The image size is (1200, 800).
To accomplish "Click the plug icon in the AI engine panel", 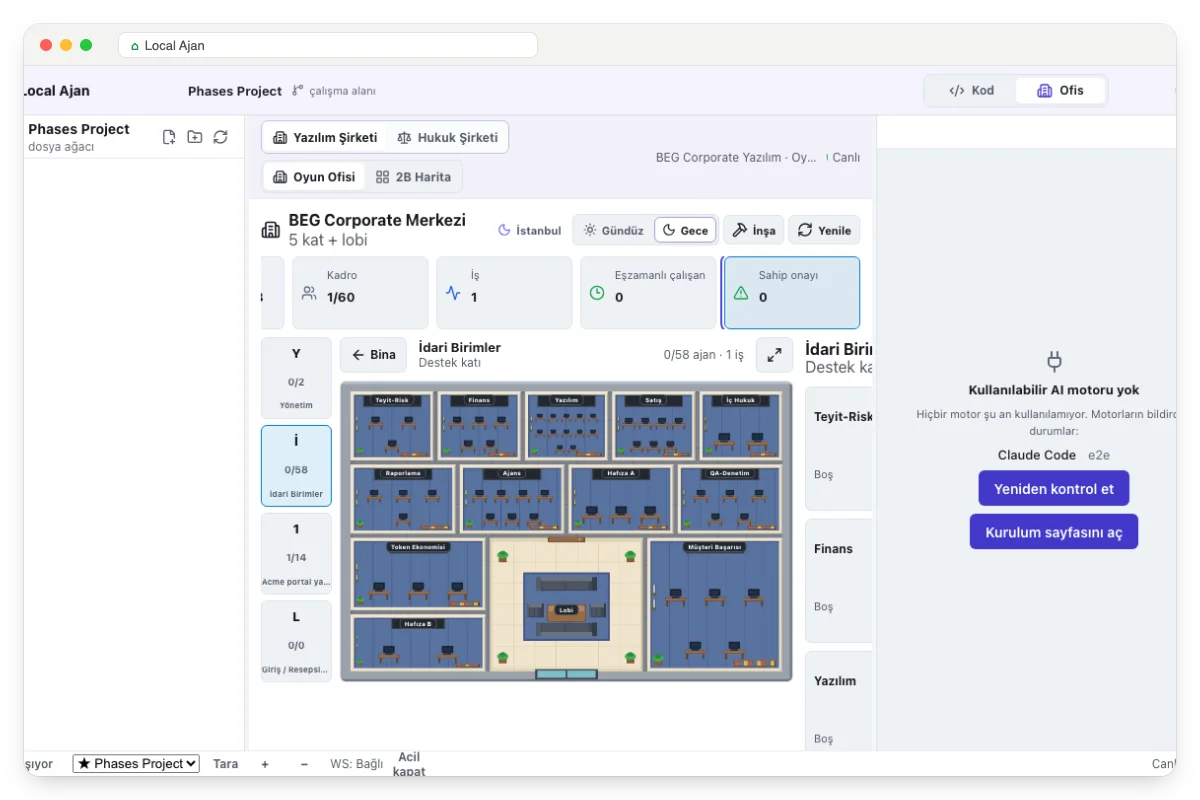I will pos(1054,361).
